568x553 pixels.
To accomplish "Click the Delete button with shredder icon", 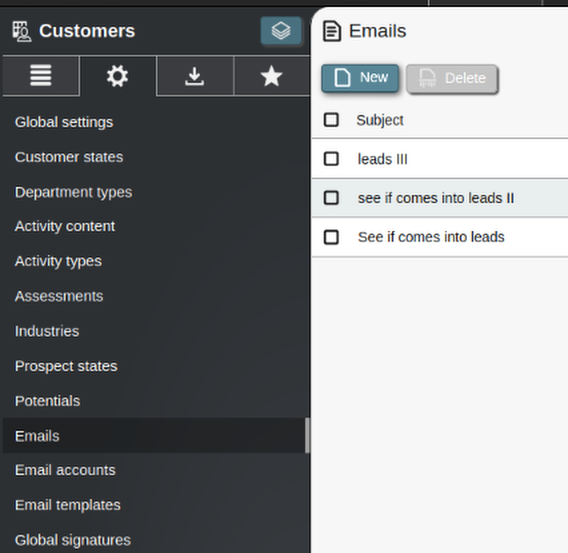I will click(452, 78).
